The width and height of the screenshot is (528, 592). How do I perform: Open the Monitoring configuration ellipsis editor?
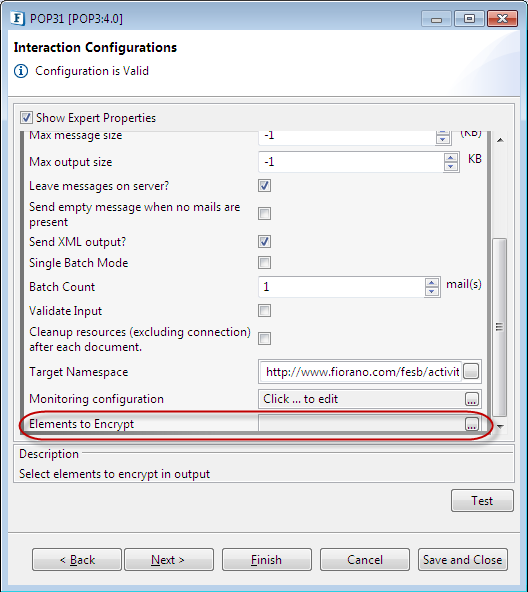coord(472,399)
